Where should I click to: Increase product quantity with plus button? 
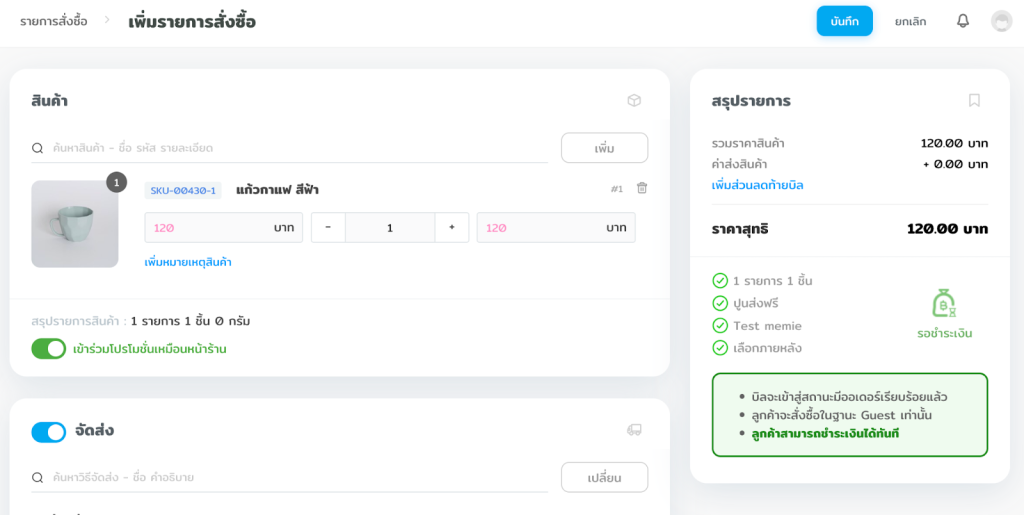point(452,228)
